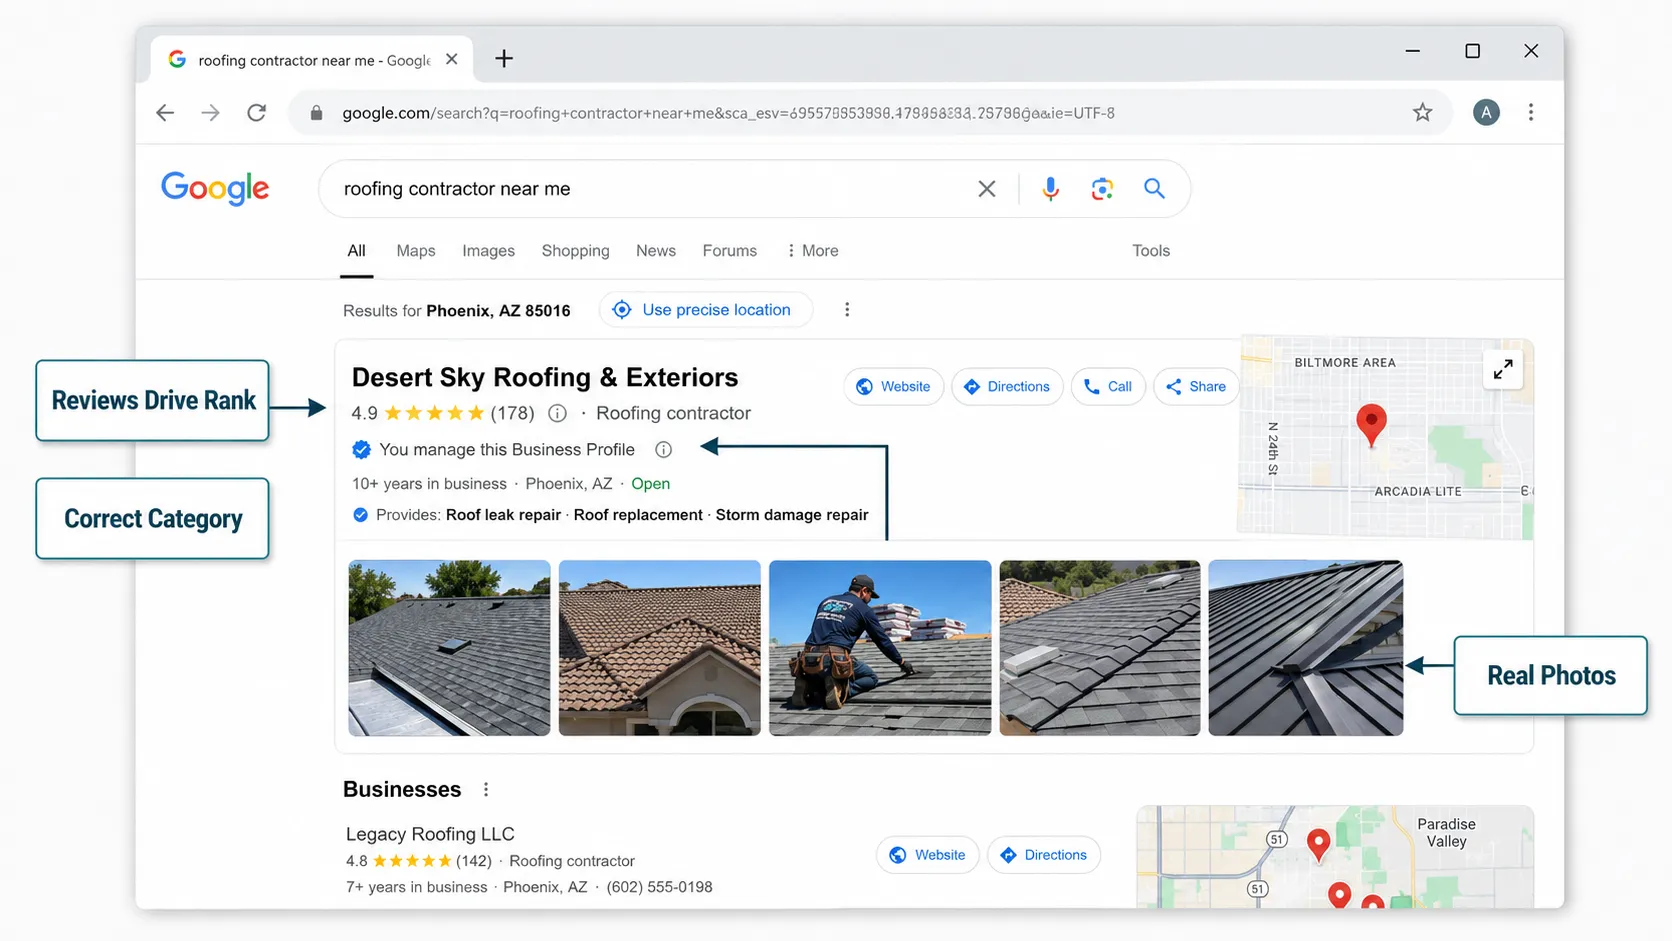Click the phone number (602) 555-0198
The width and height of the screenshot is (1672, 941).
point(659,887)
